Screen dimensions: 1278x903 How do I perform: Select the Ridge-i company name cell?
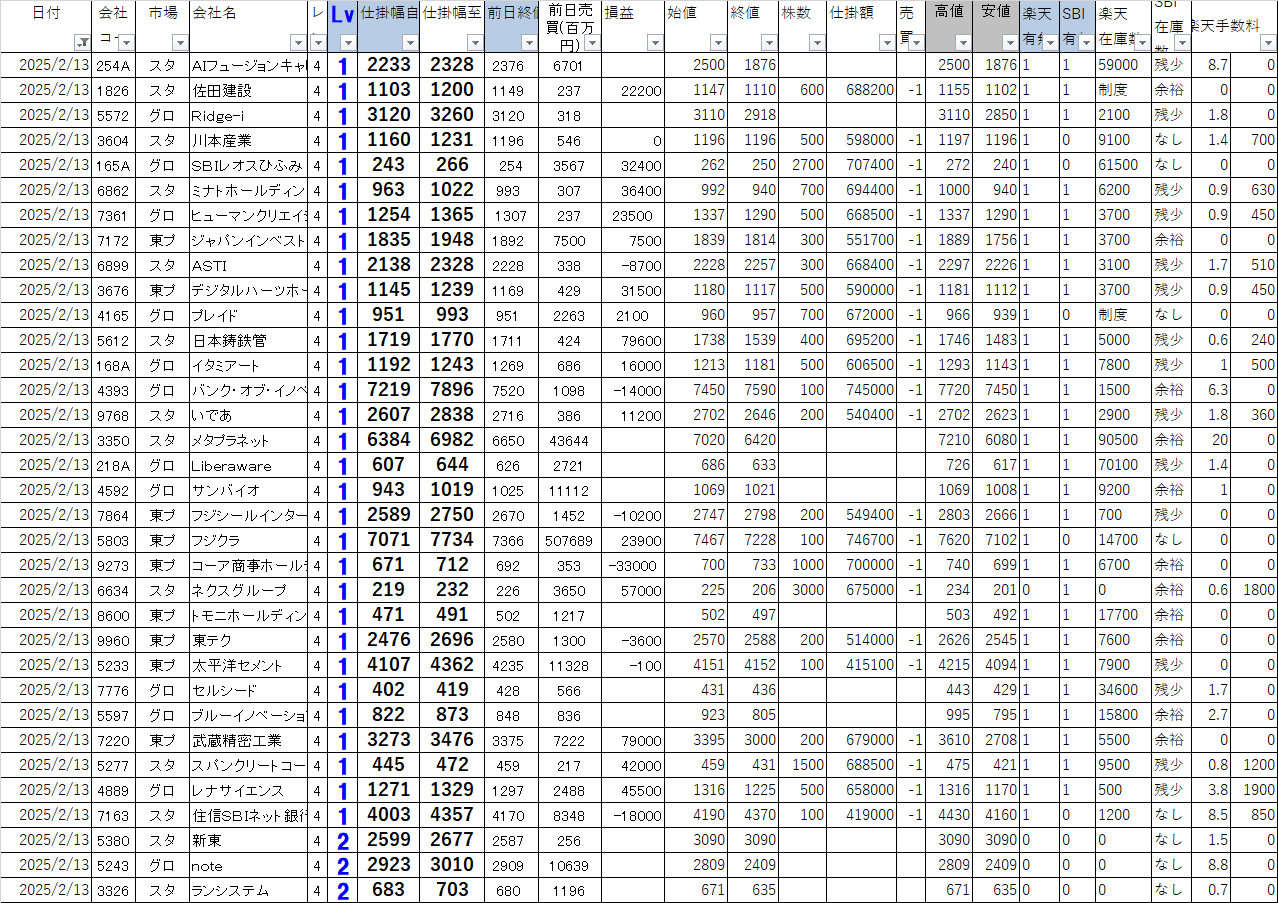pyautogui.click(x=248, y=115)
